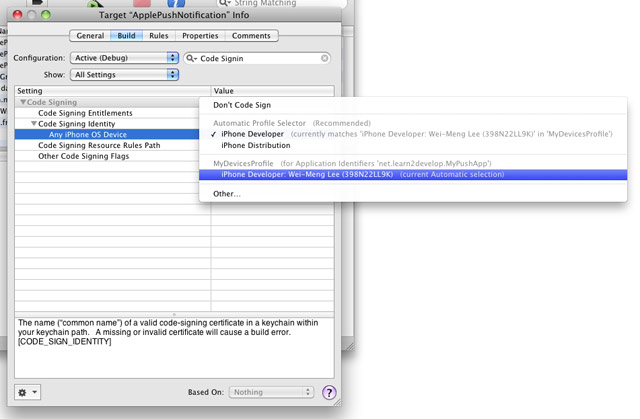Click the green zoom window button

[x=45, y=16]
